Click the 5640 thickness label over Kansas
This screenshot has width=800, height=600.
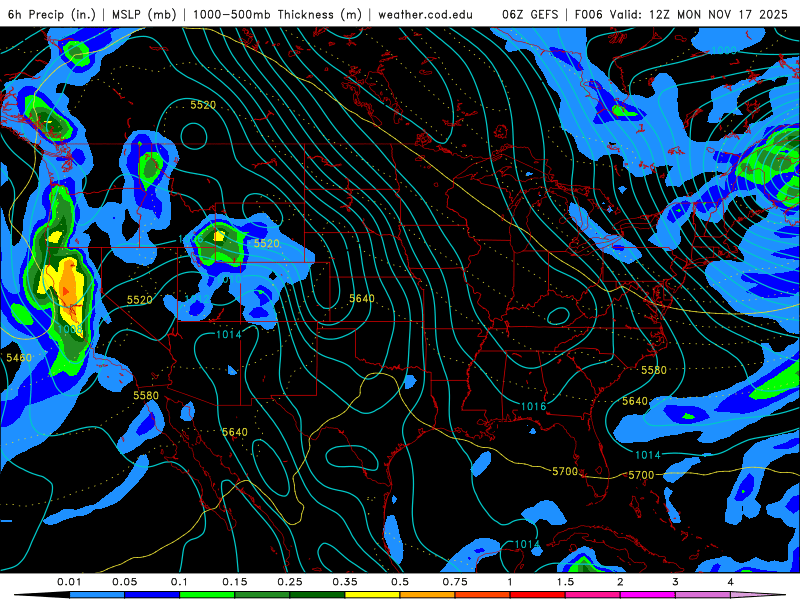coord(362,298)
